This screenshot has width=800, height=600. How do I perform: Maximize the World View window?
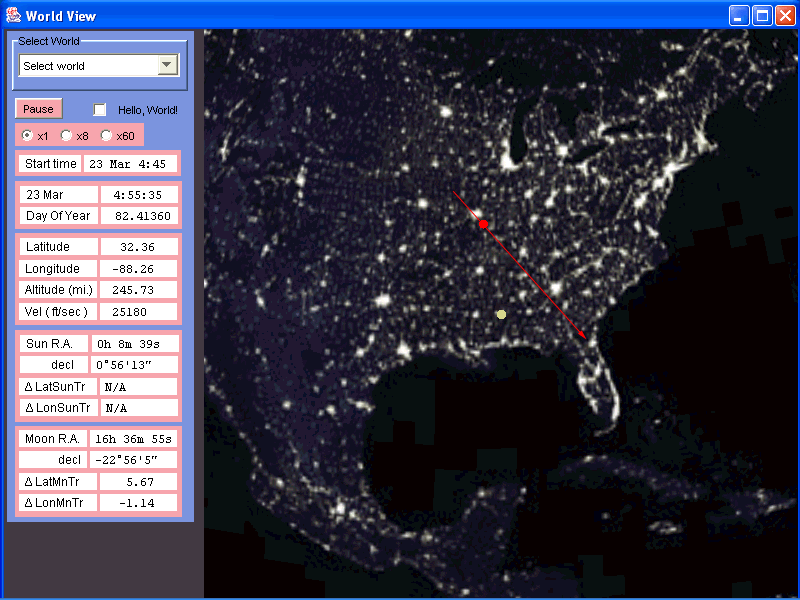[761, 15]
